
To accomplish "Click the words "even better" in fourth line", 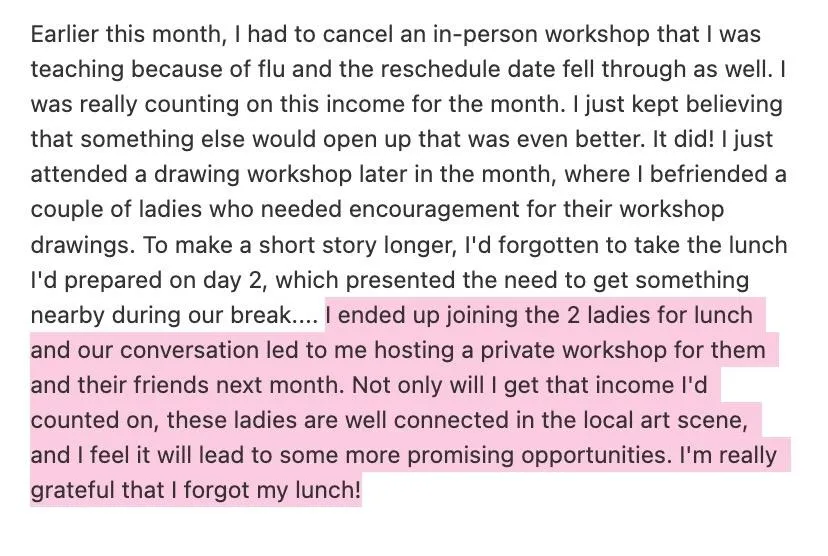I will click(580, 139).
